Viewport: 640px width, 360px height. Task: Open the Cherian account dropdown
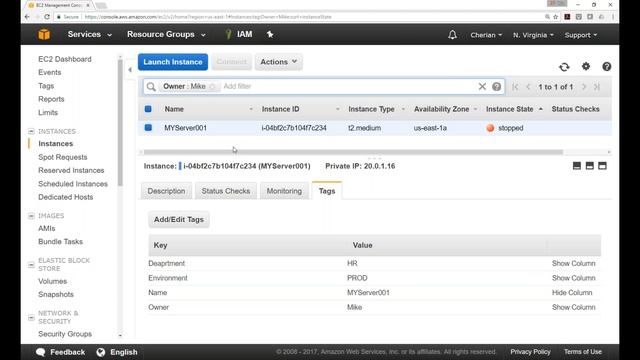[x=486, y=35]
